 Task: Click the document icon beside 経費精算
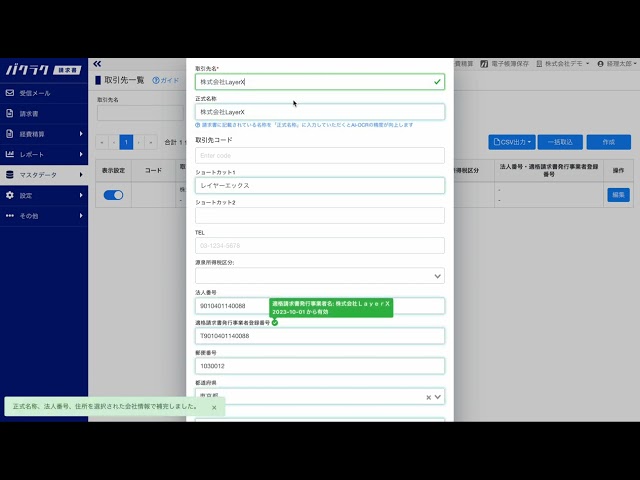point(10,133)
